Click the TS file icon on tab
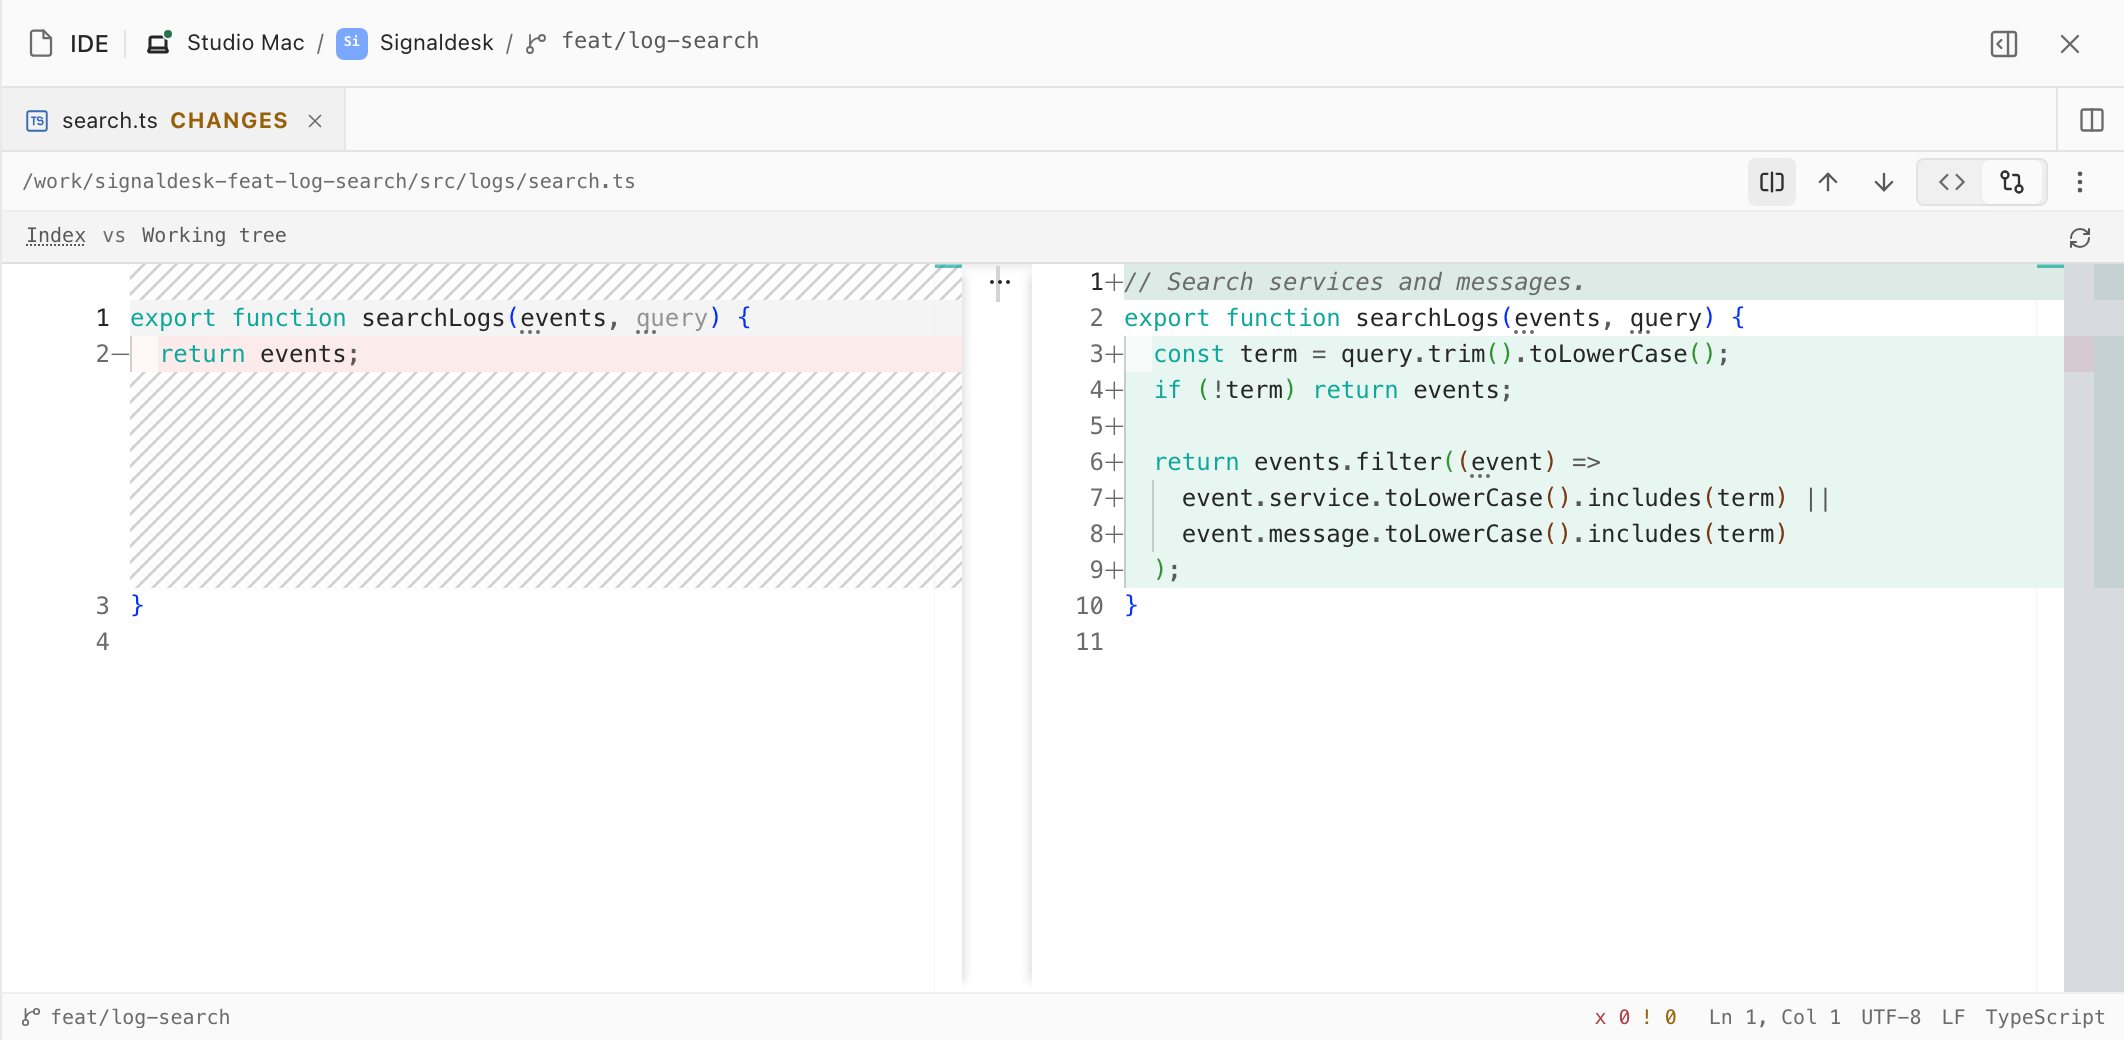The width and height of the screenshot is (2124, 1040). point(37,121)
